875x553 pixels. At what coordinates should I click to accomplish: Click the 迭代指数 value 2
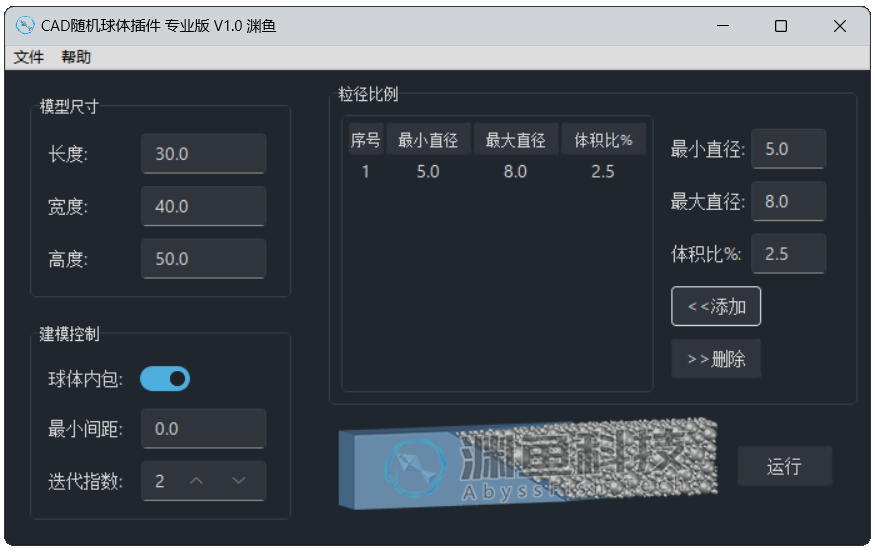coord(160,481)
